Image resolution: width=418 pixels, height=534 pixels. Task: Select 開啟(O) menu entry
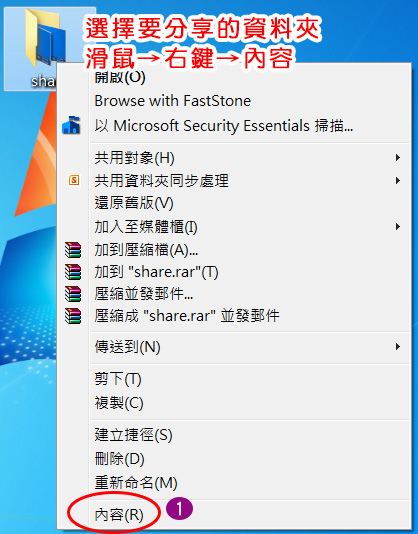(x=120, y=78)
